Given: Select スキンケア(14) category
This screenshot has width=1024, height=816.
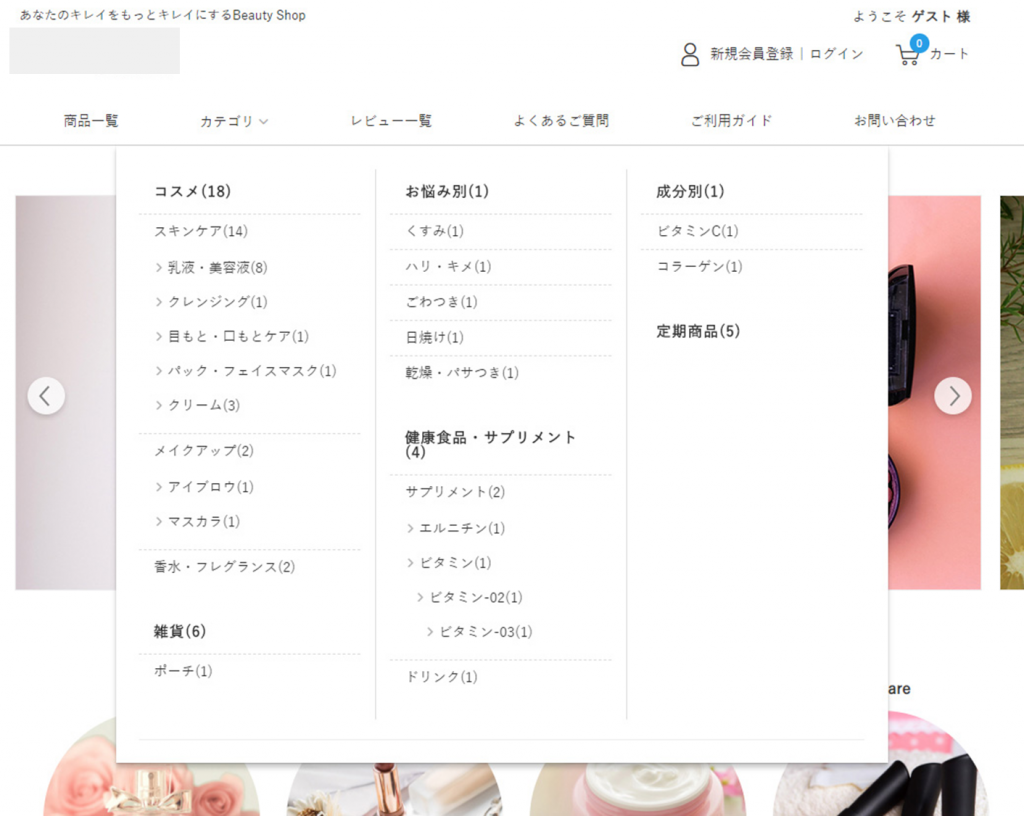Looking at the screenshot, I should point(200,231).
